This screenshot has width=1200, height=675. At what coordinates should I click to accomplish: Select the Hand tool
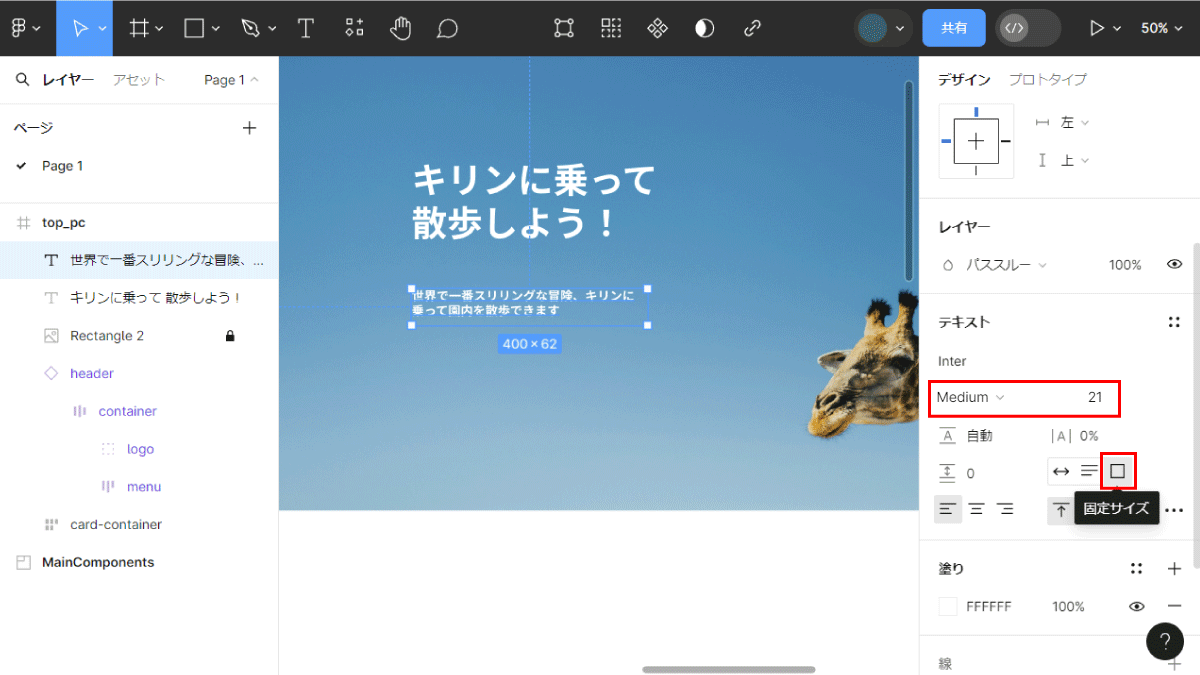(401, 28)
